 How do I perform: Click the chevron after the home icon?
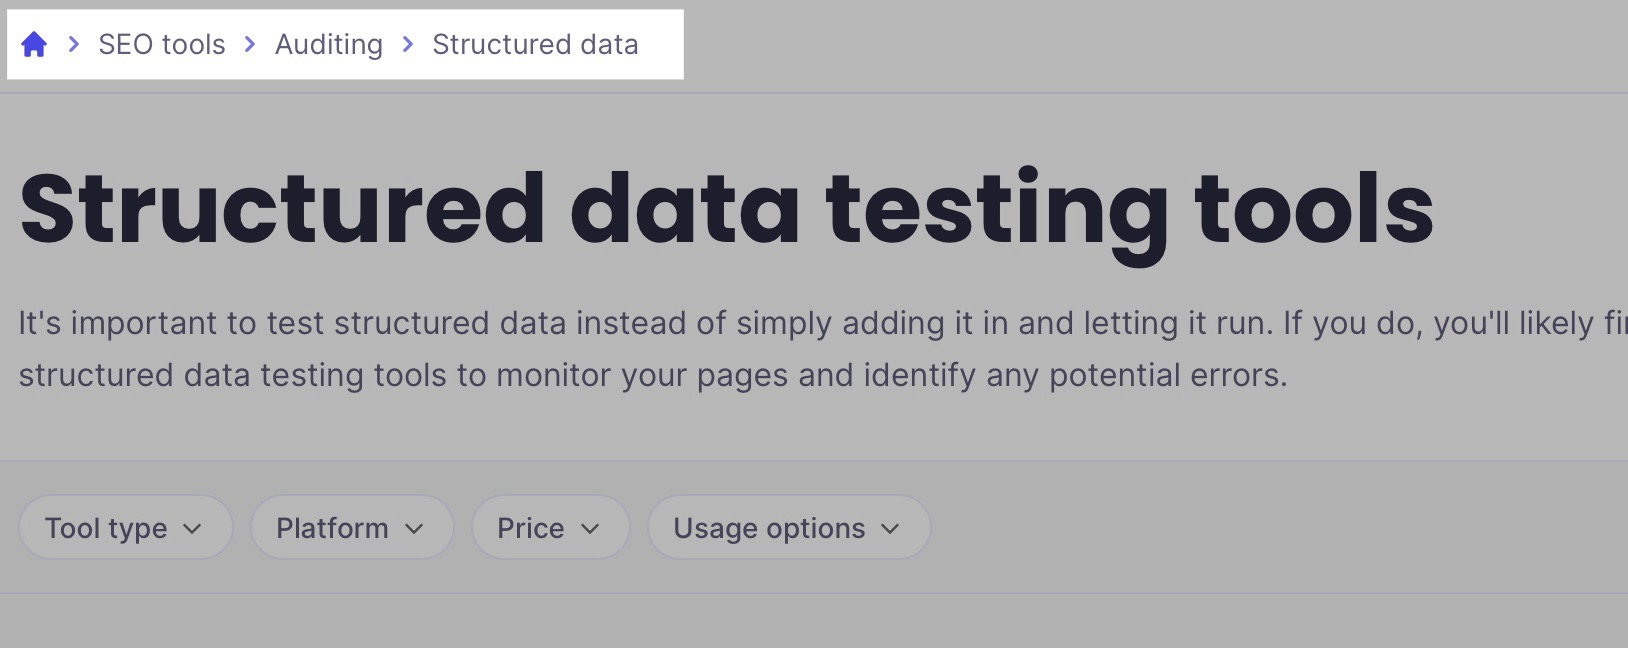point(72,44)
